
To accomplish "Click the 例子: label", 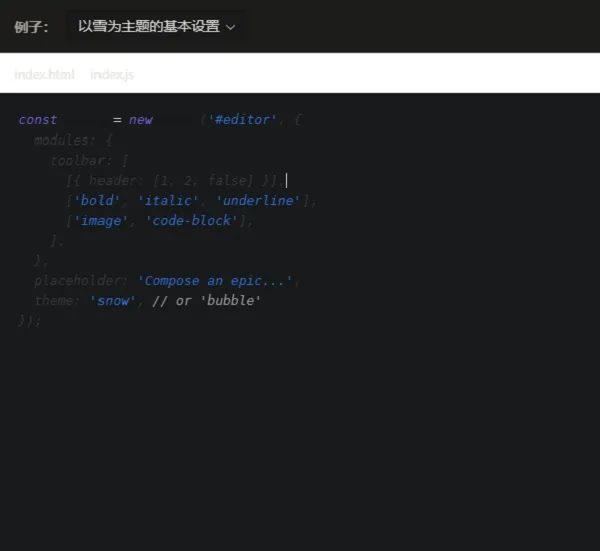I will point(31,27).
